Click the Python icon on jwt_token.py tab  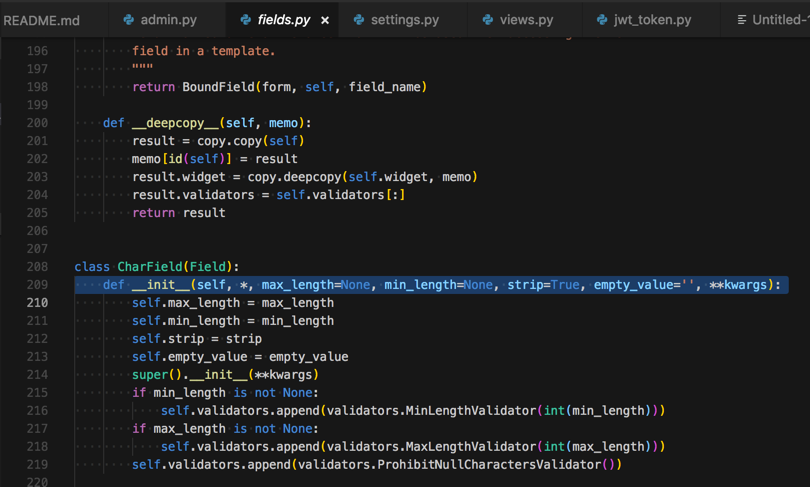602,20
